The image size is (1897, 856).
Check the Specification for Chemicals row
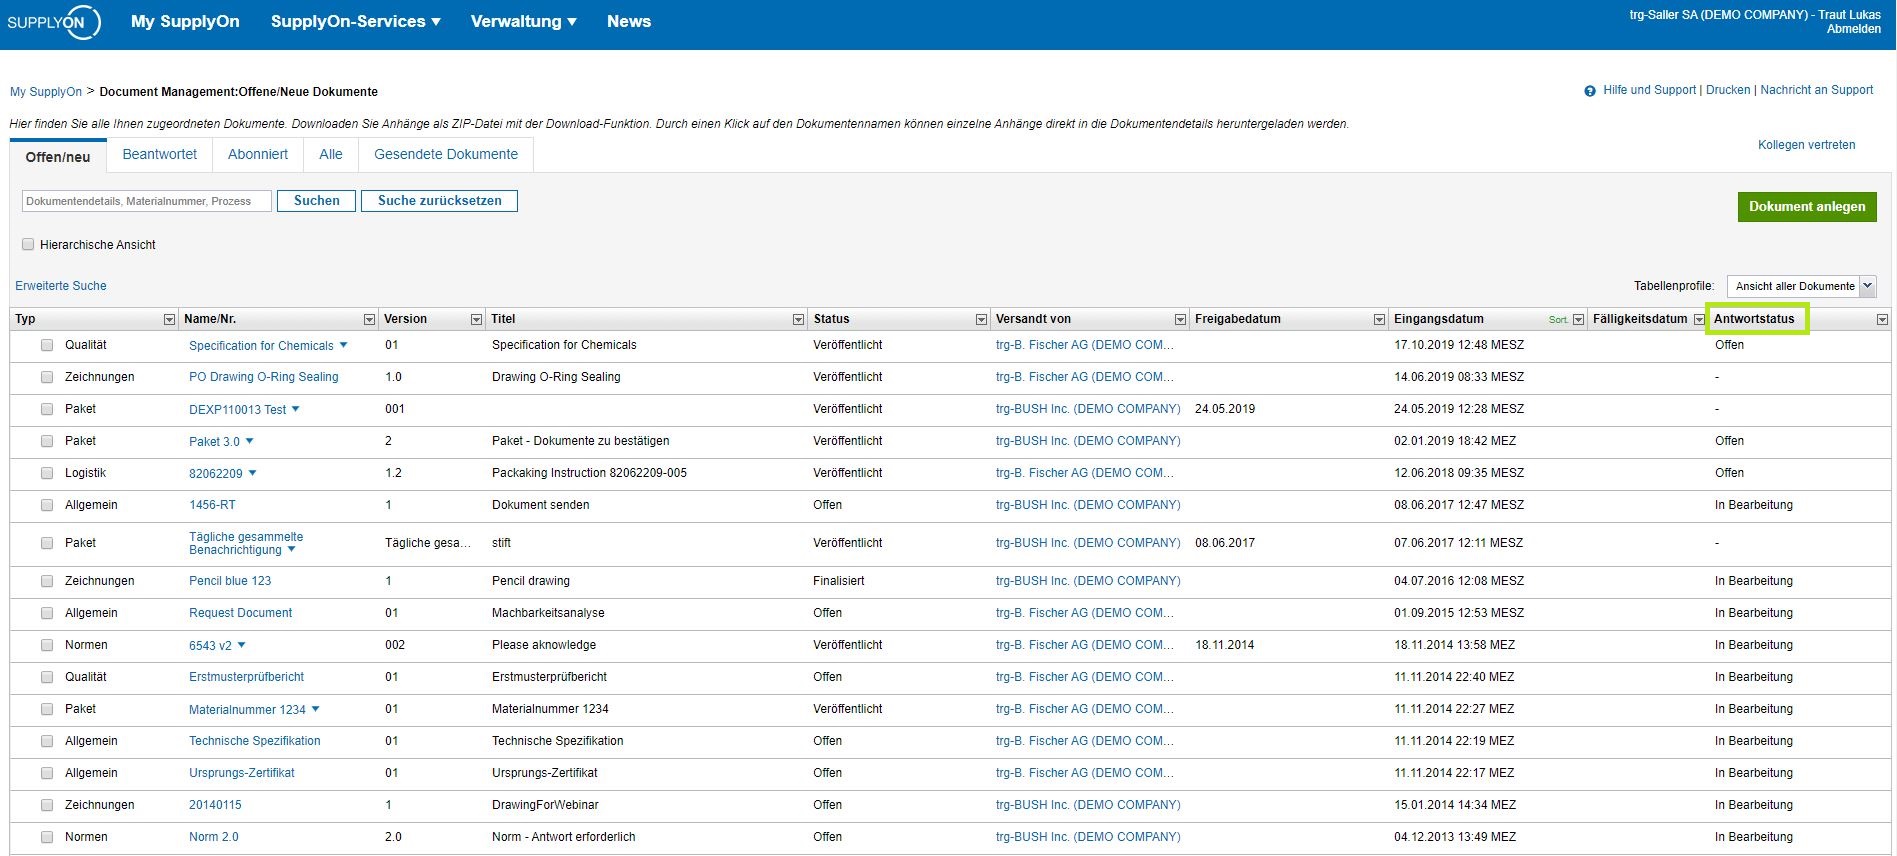pyautogui.click(x=47, y=345)
